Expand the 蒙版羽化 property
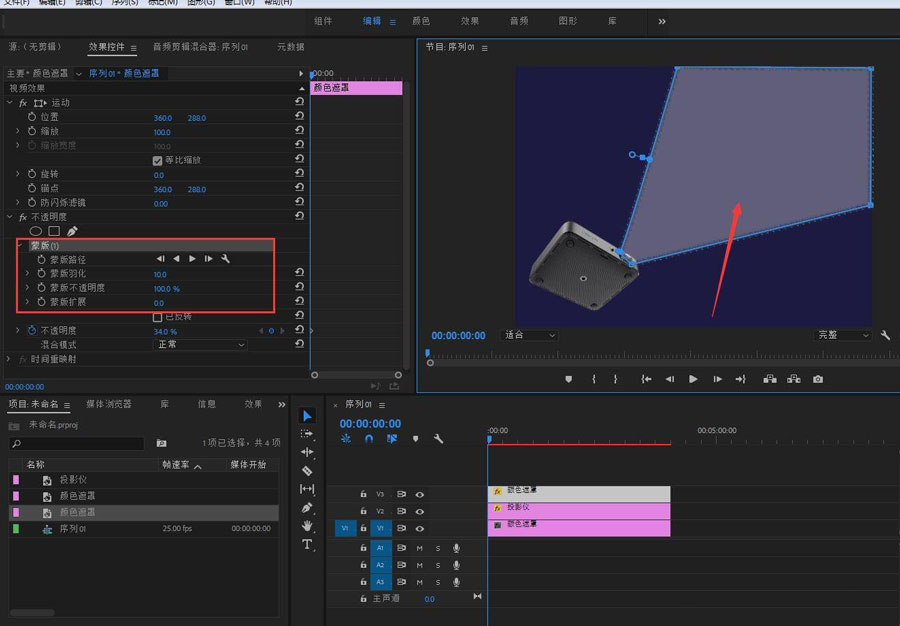 tap(28, 273)
